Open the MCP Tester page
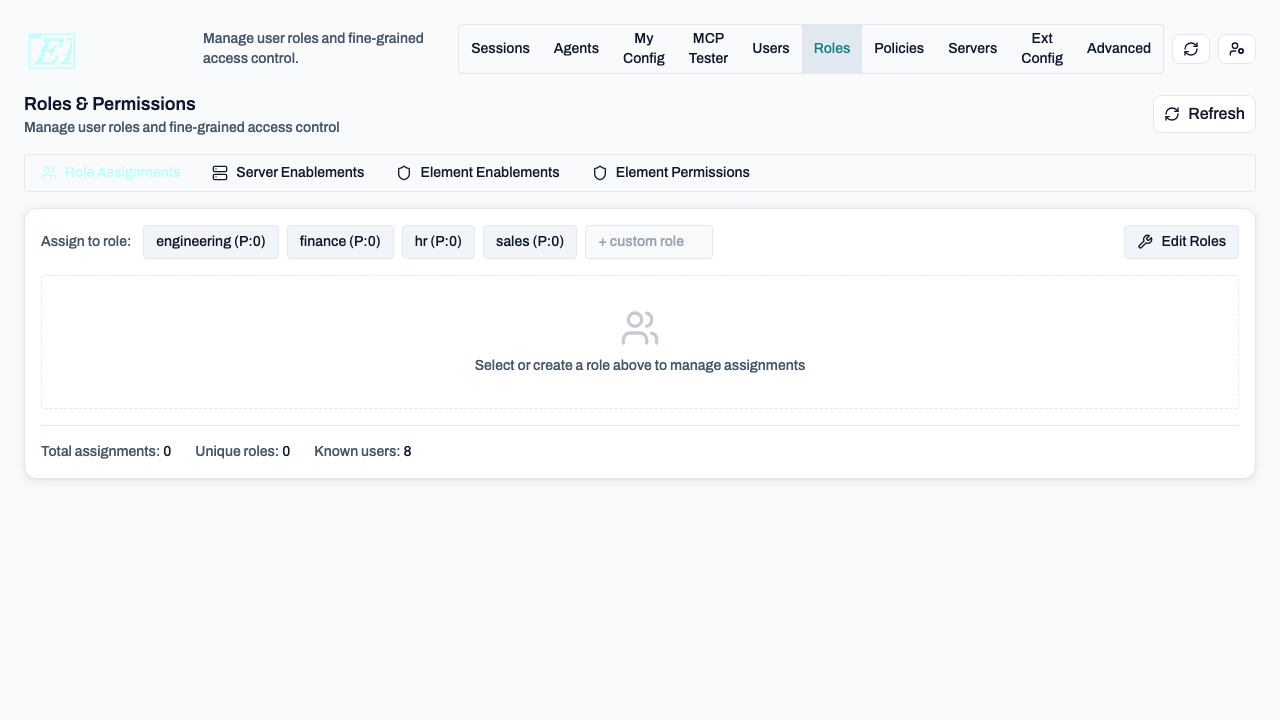This screenshot has height=720, width=1280. [x=708, y=48]
